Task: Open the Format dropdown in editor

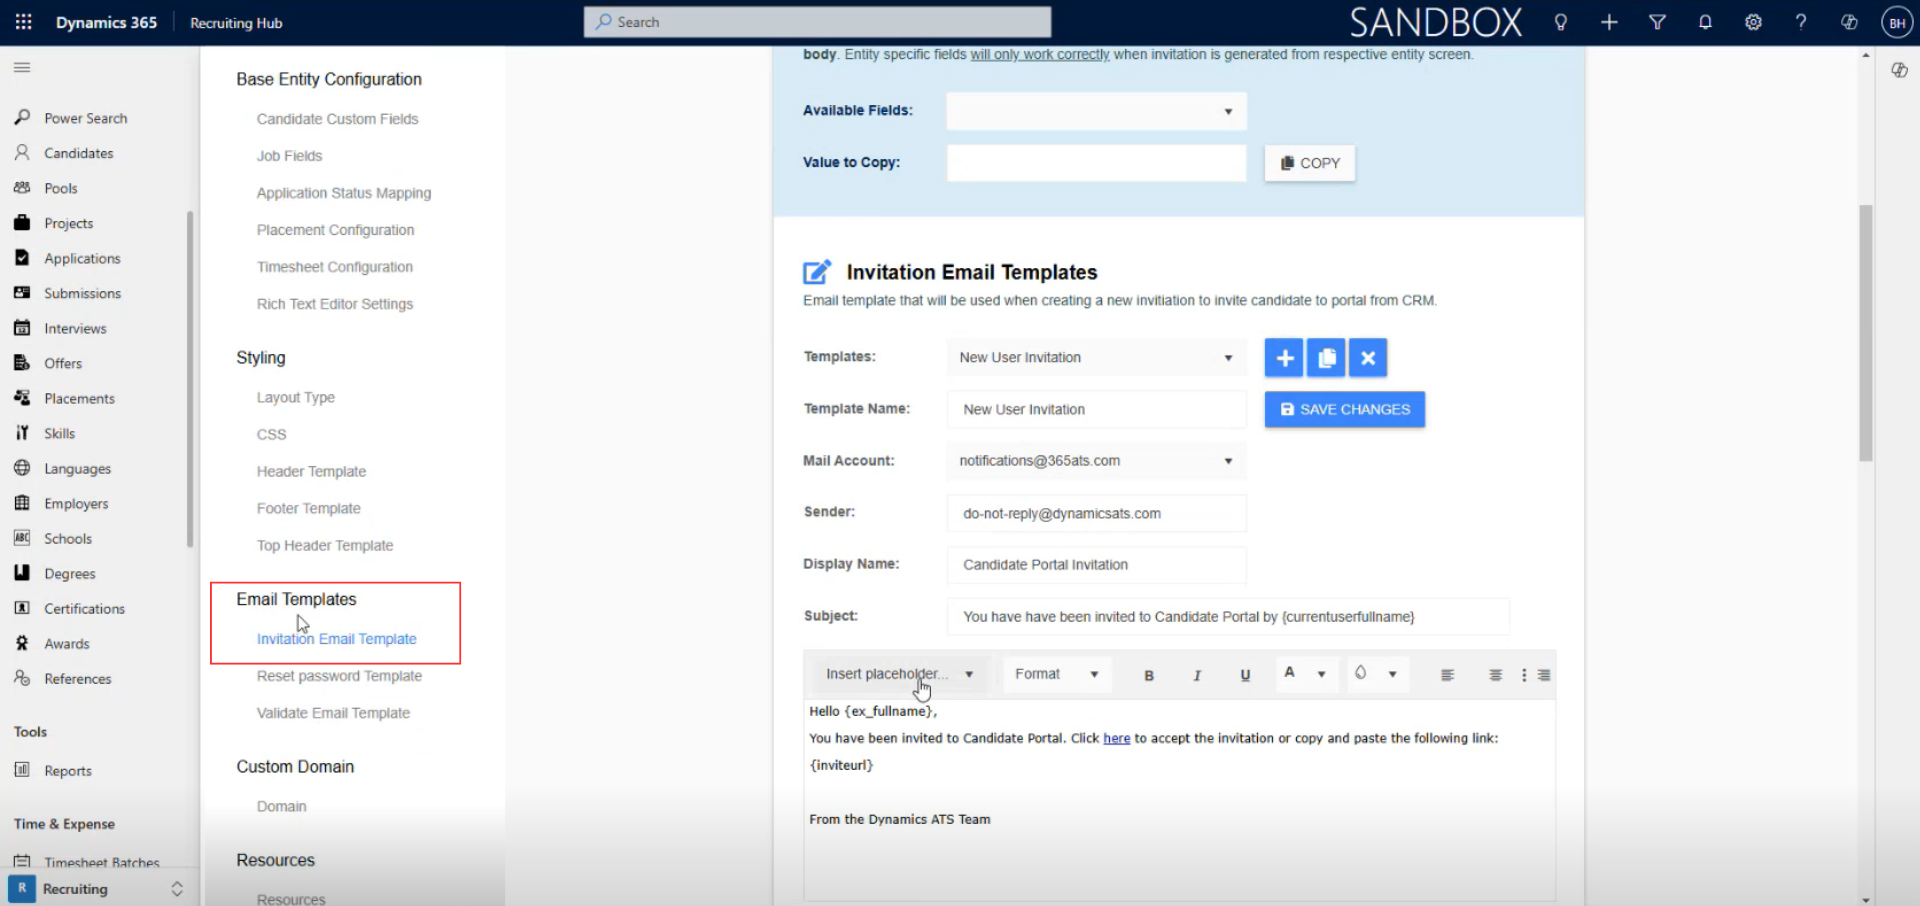Action: [1056, 674]
